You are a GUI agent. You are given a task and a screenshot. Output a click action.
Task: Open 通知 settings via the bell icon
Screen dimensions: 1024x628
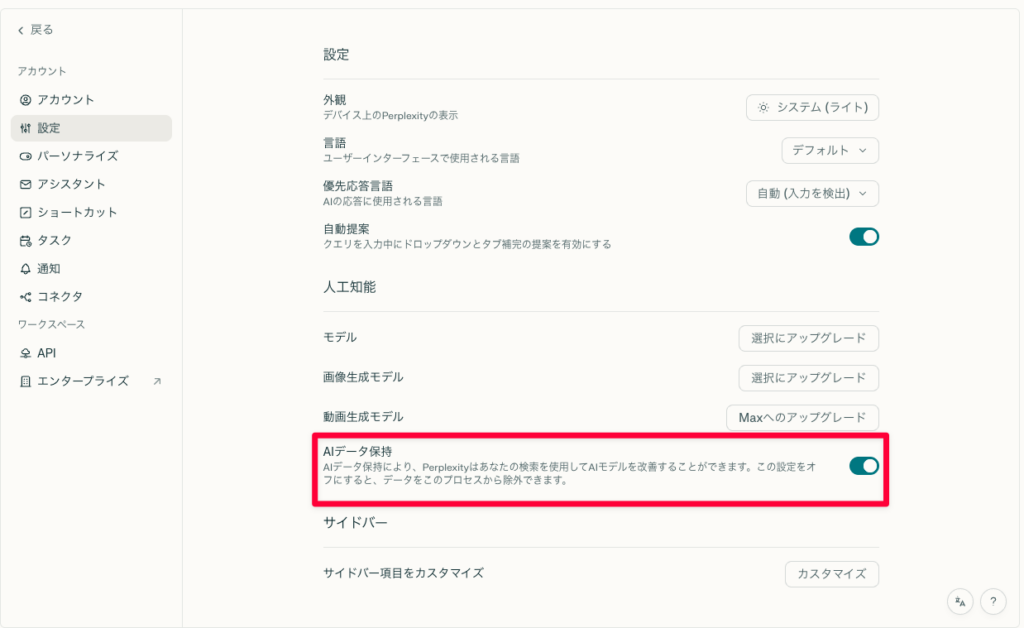click(x=23, y=267)
